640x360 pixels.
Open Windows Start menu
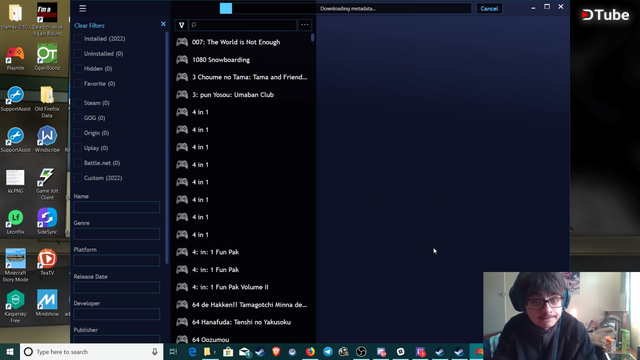point(10,352)
